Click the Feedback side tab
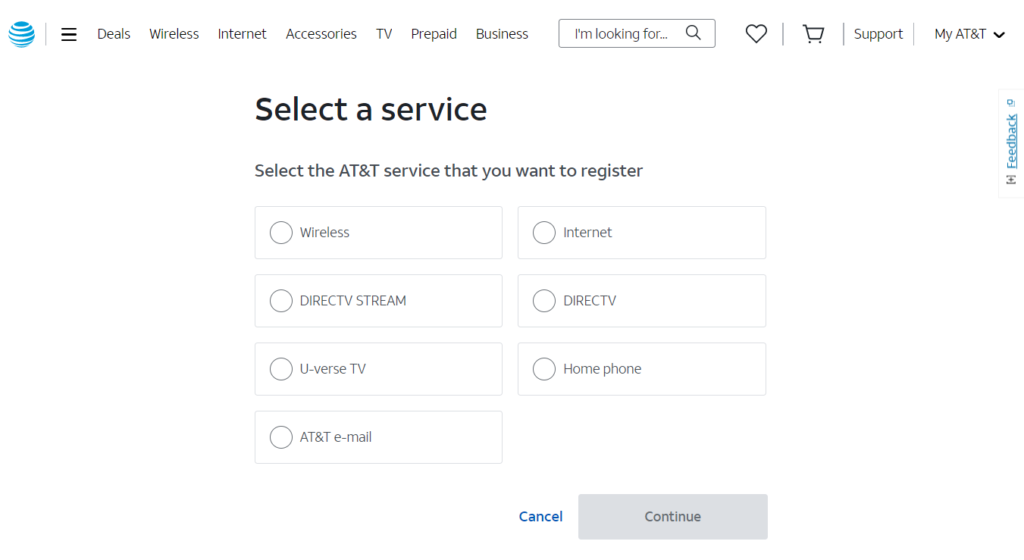 point(1012,142)
